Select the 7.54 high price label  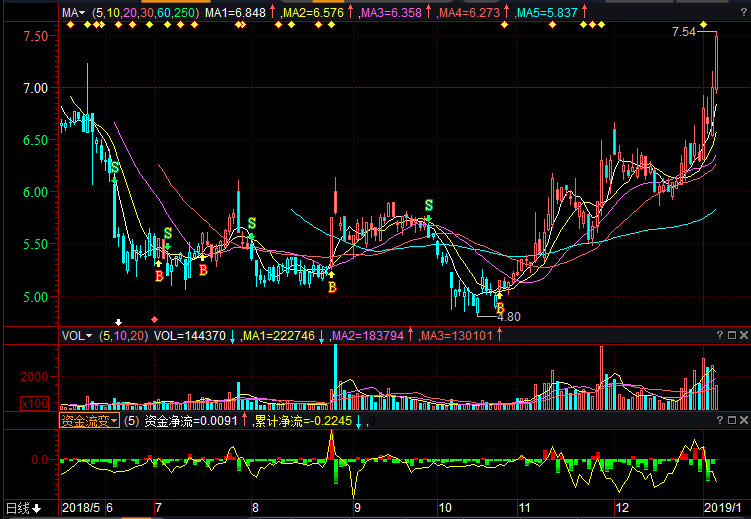point(684,32)
